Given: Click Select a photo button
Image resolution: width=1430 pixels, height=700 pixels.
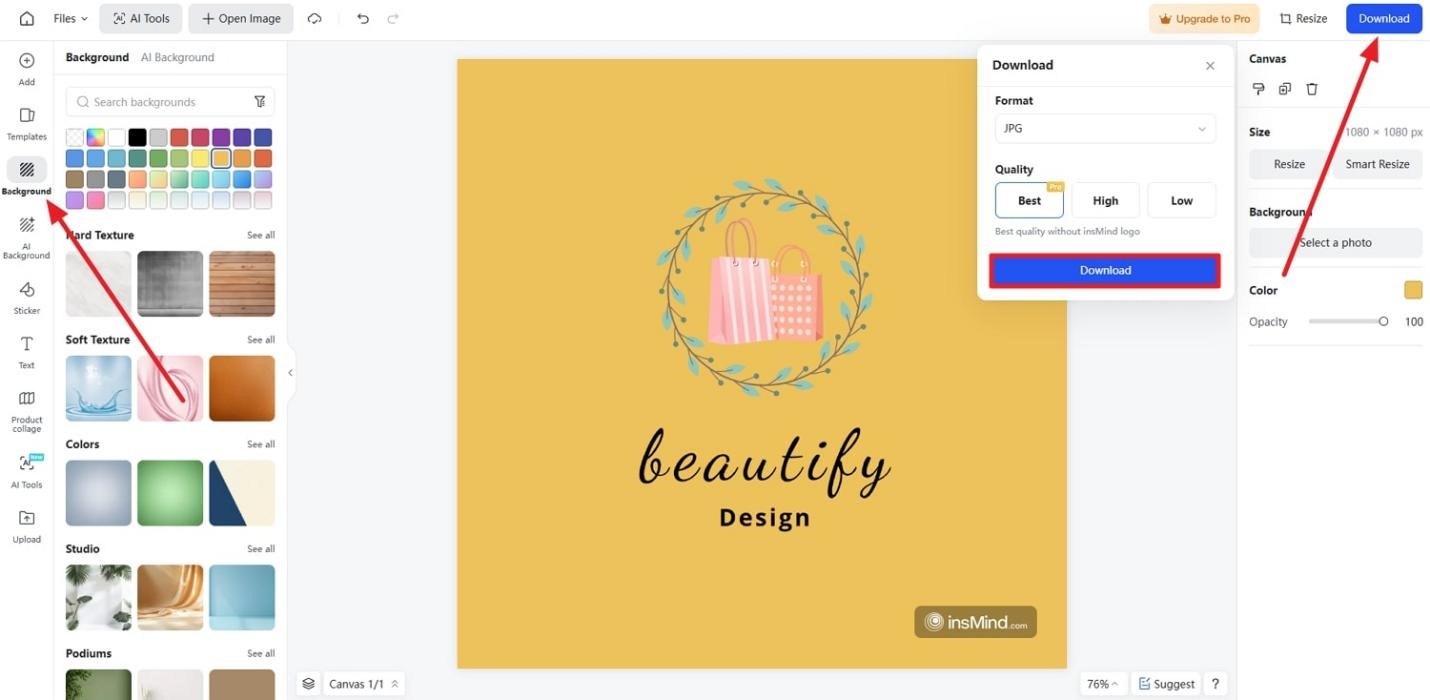Looking at the screenshot, I should tap(1335, 242).
